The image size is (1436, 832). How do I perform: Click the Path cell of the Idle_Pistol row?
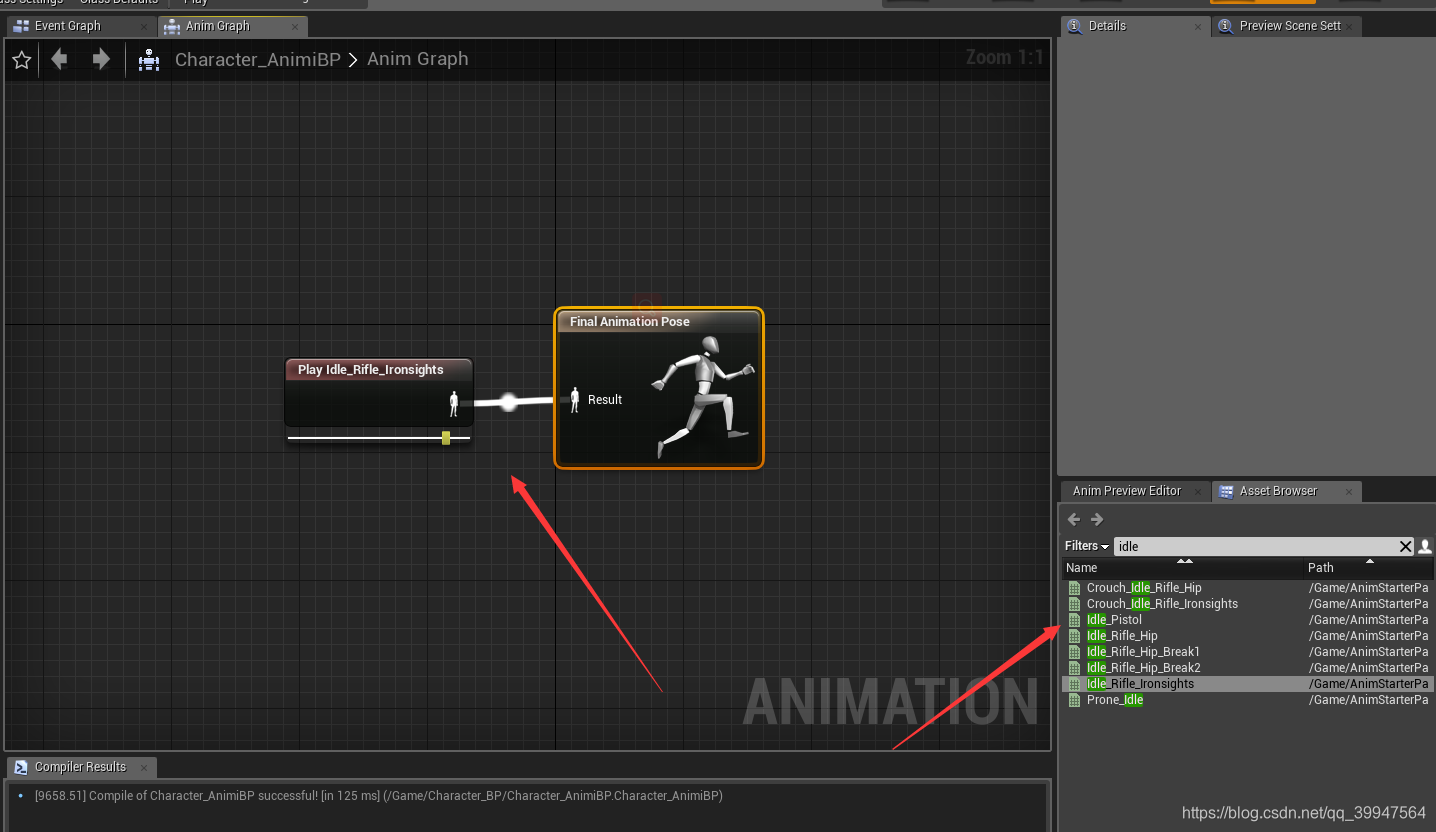[1369, 620]
